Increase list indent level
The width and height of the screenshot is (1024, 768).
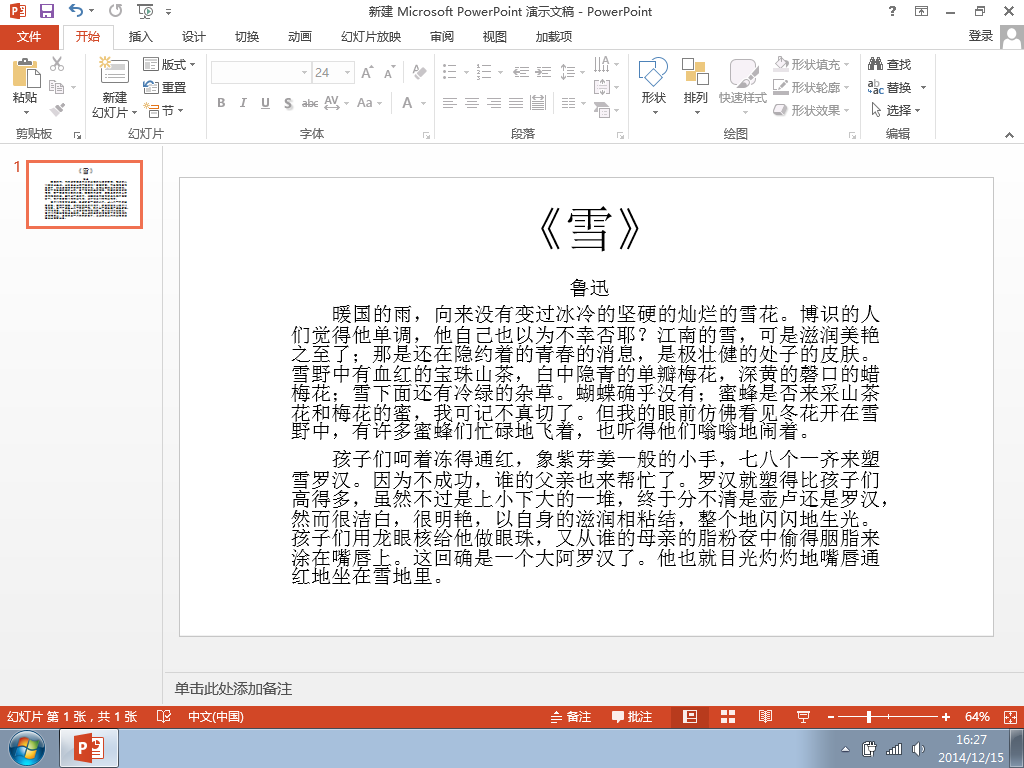coord(543,72)
